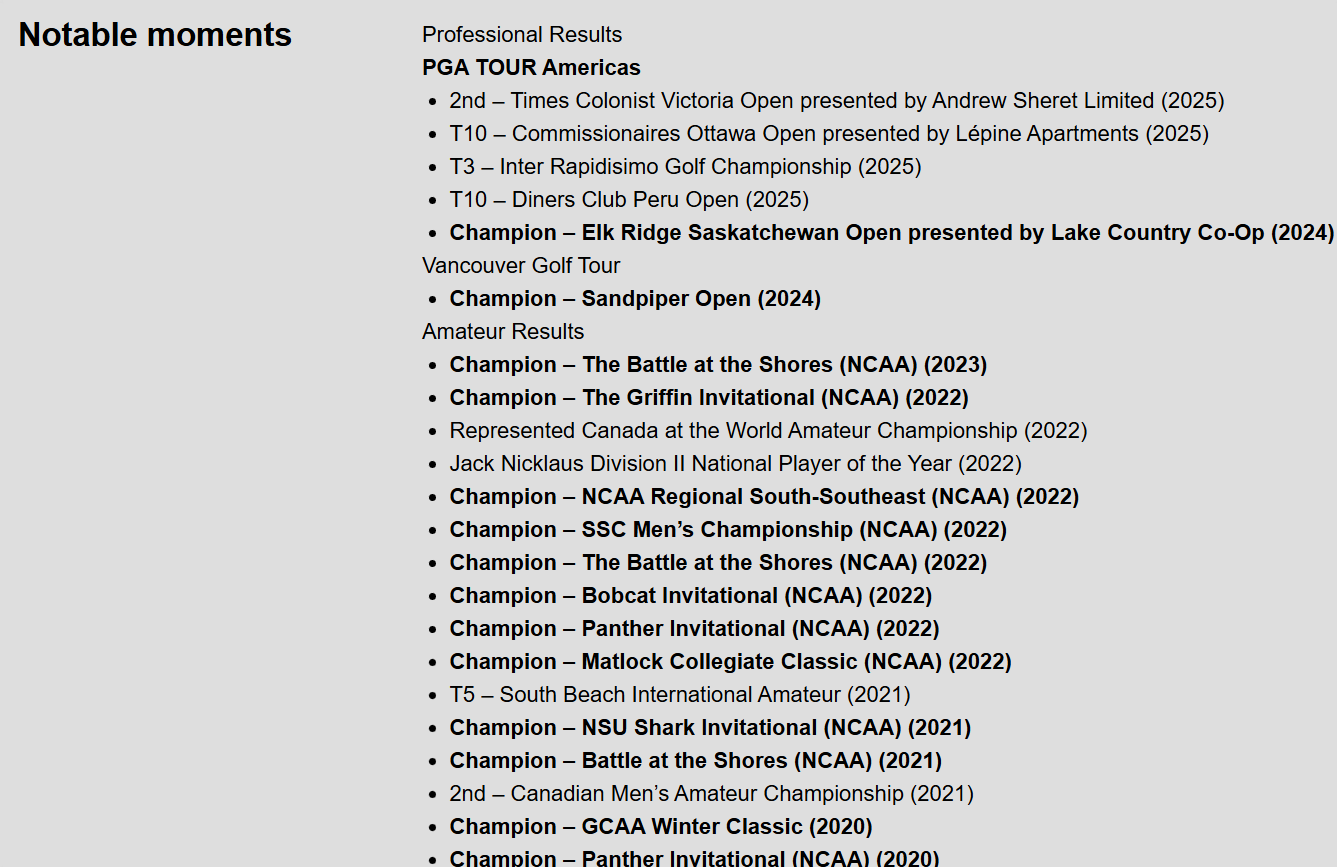Click Diners Club Peru Open entry
This screenshot has width=1337, height=867.
point(629,200)
